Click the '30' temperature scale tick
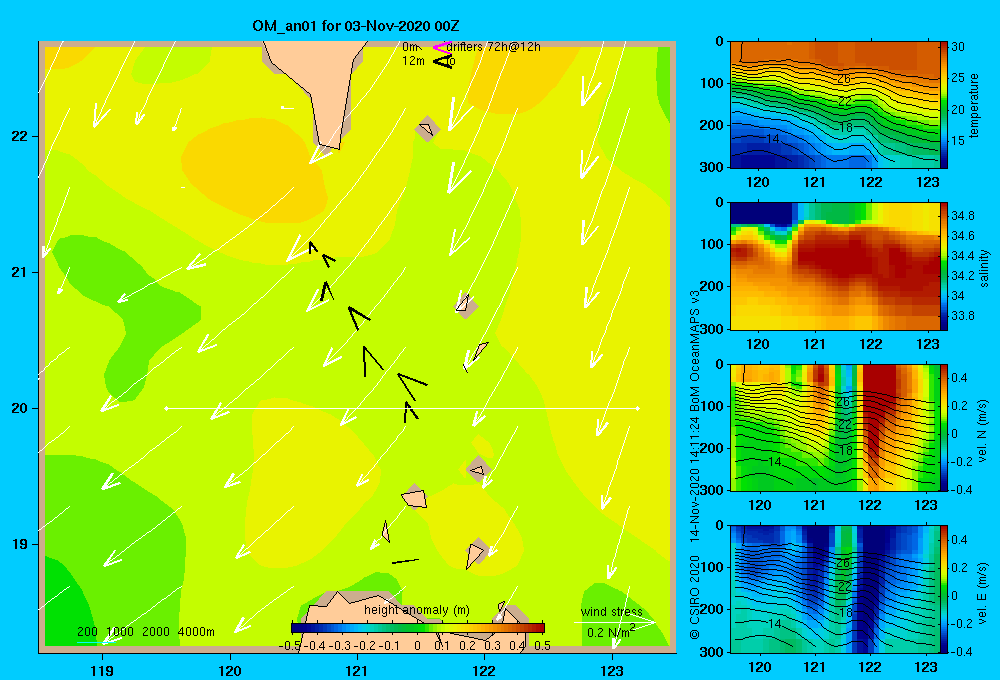The height and width of the screenshot is (680, 1000). click(958, 47)
